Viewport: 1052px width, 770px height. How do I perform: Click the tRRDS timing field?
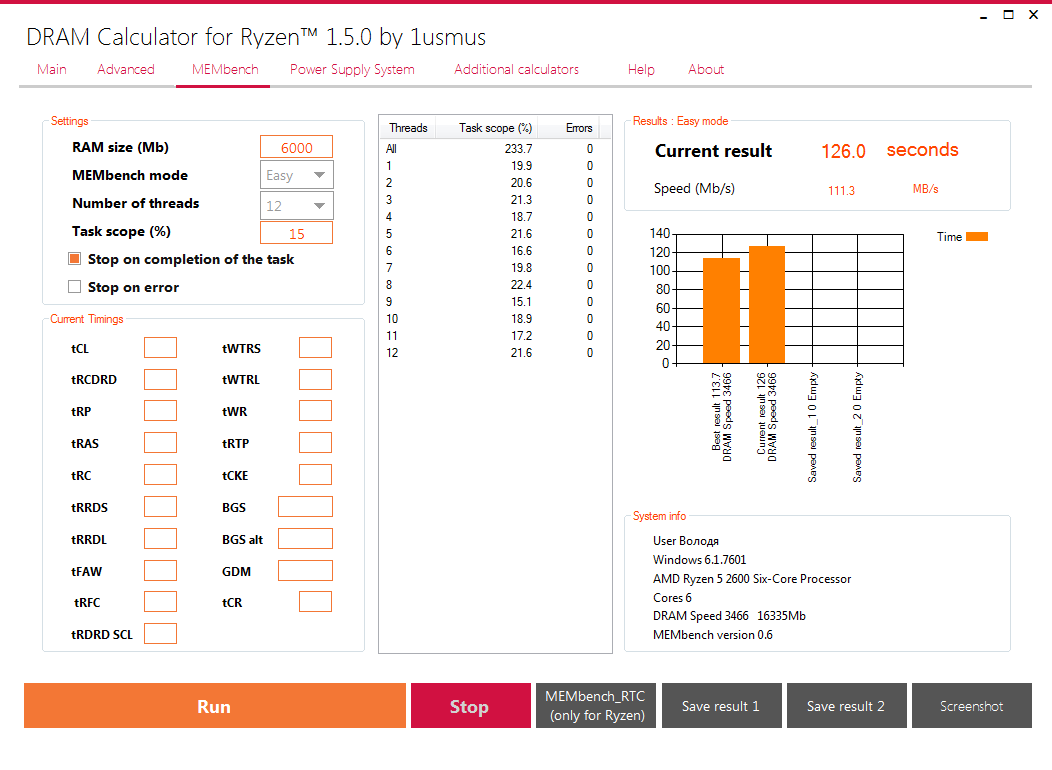[x=160, y=507]
